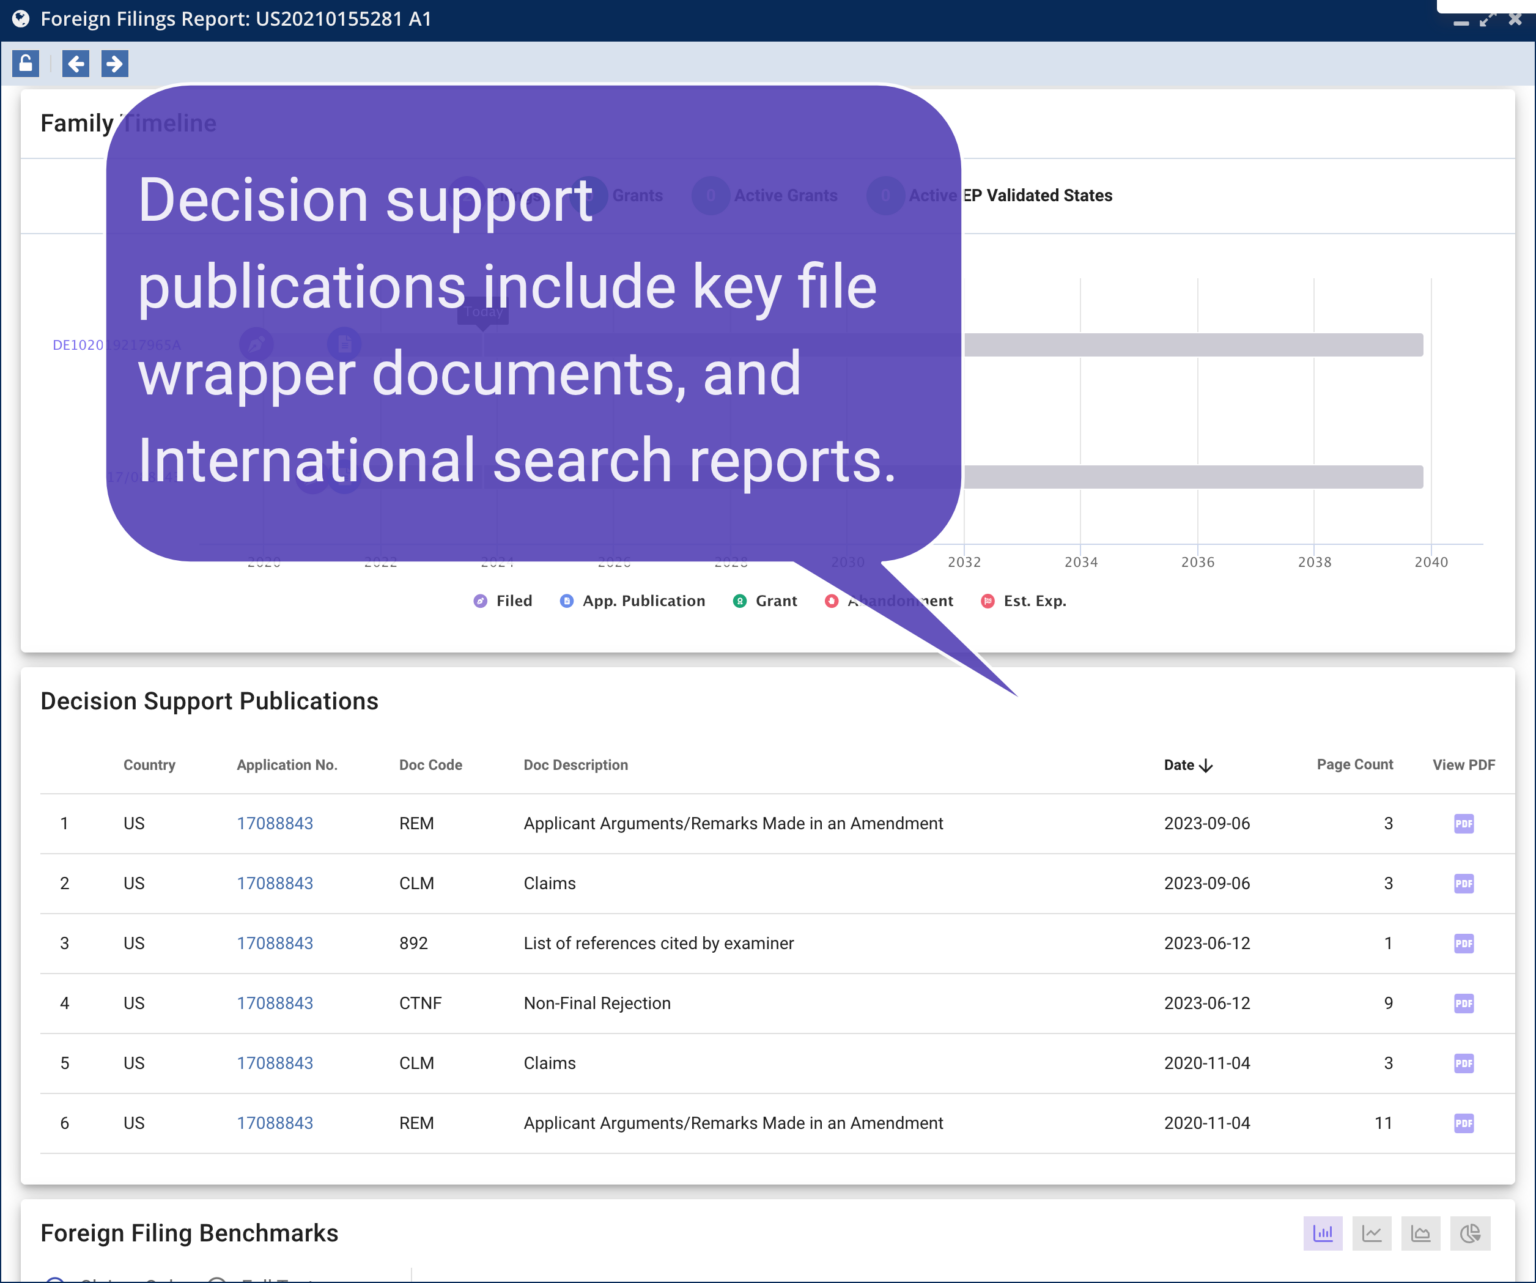Screen dimensions: 1536x1283
Task: Open PDF for the 2020-11-04 Claims document
Action: point(1463,1063)
